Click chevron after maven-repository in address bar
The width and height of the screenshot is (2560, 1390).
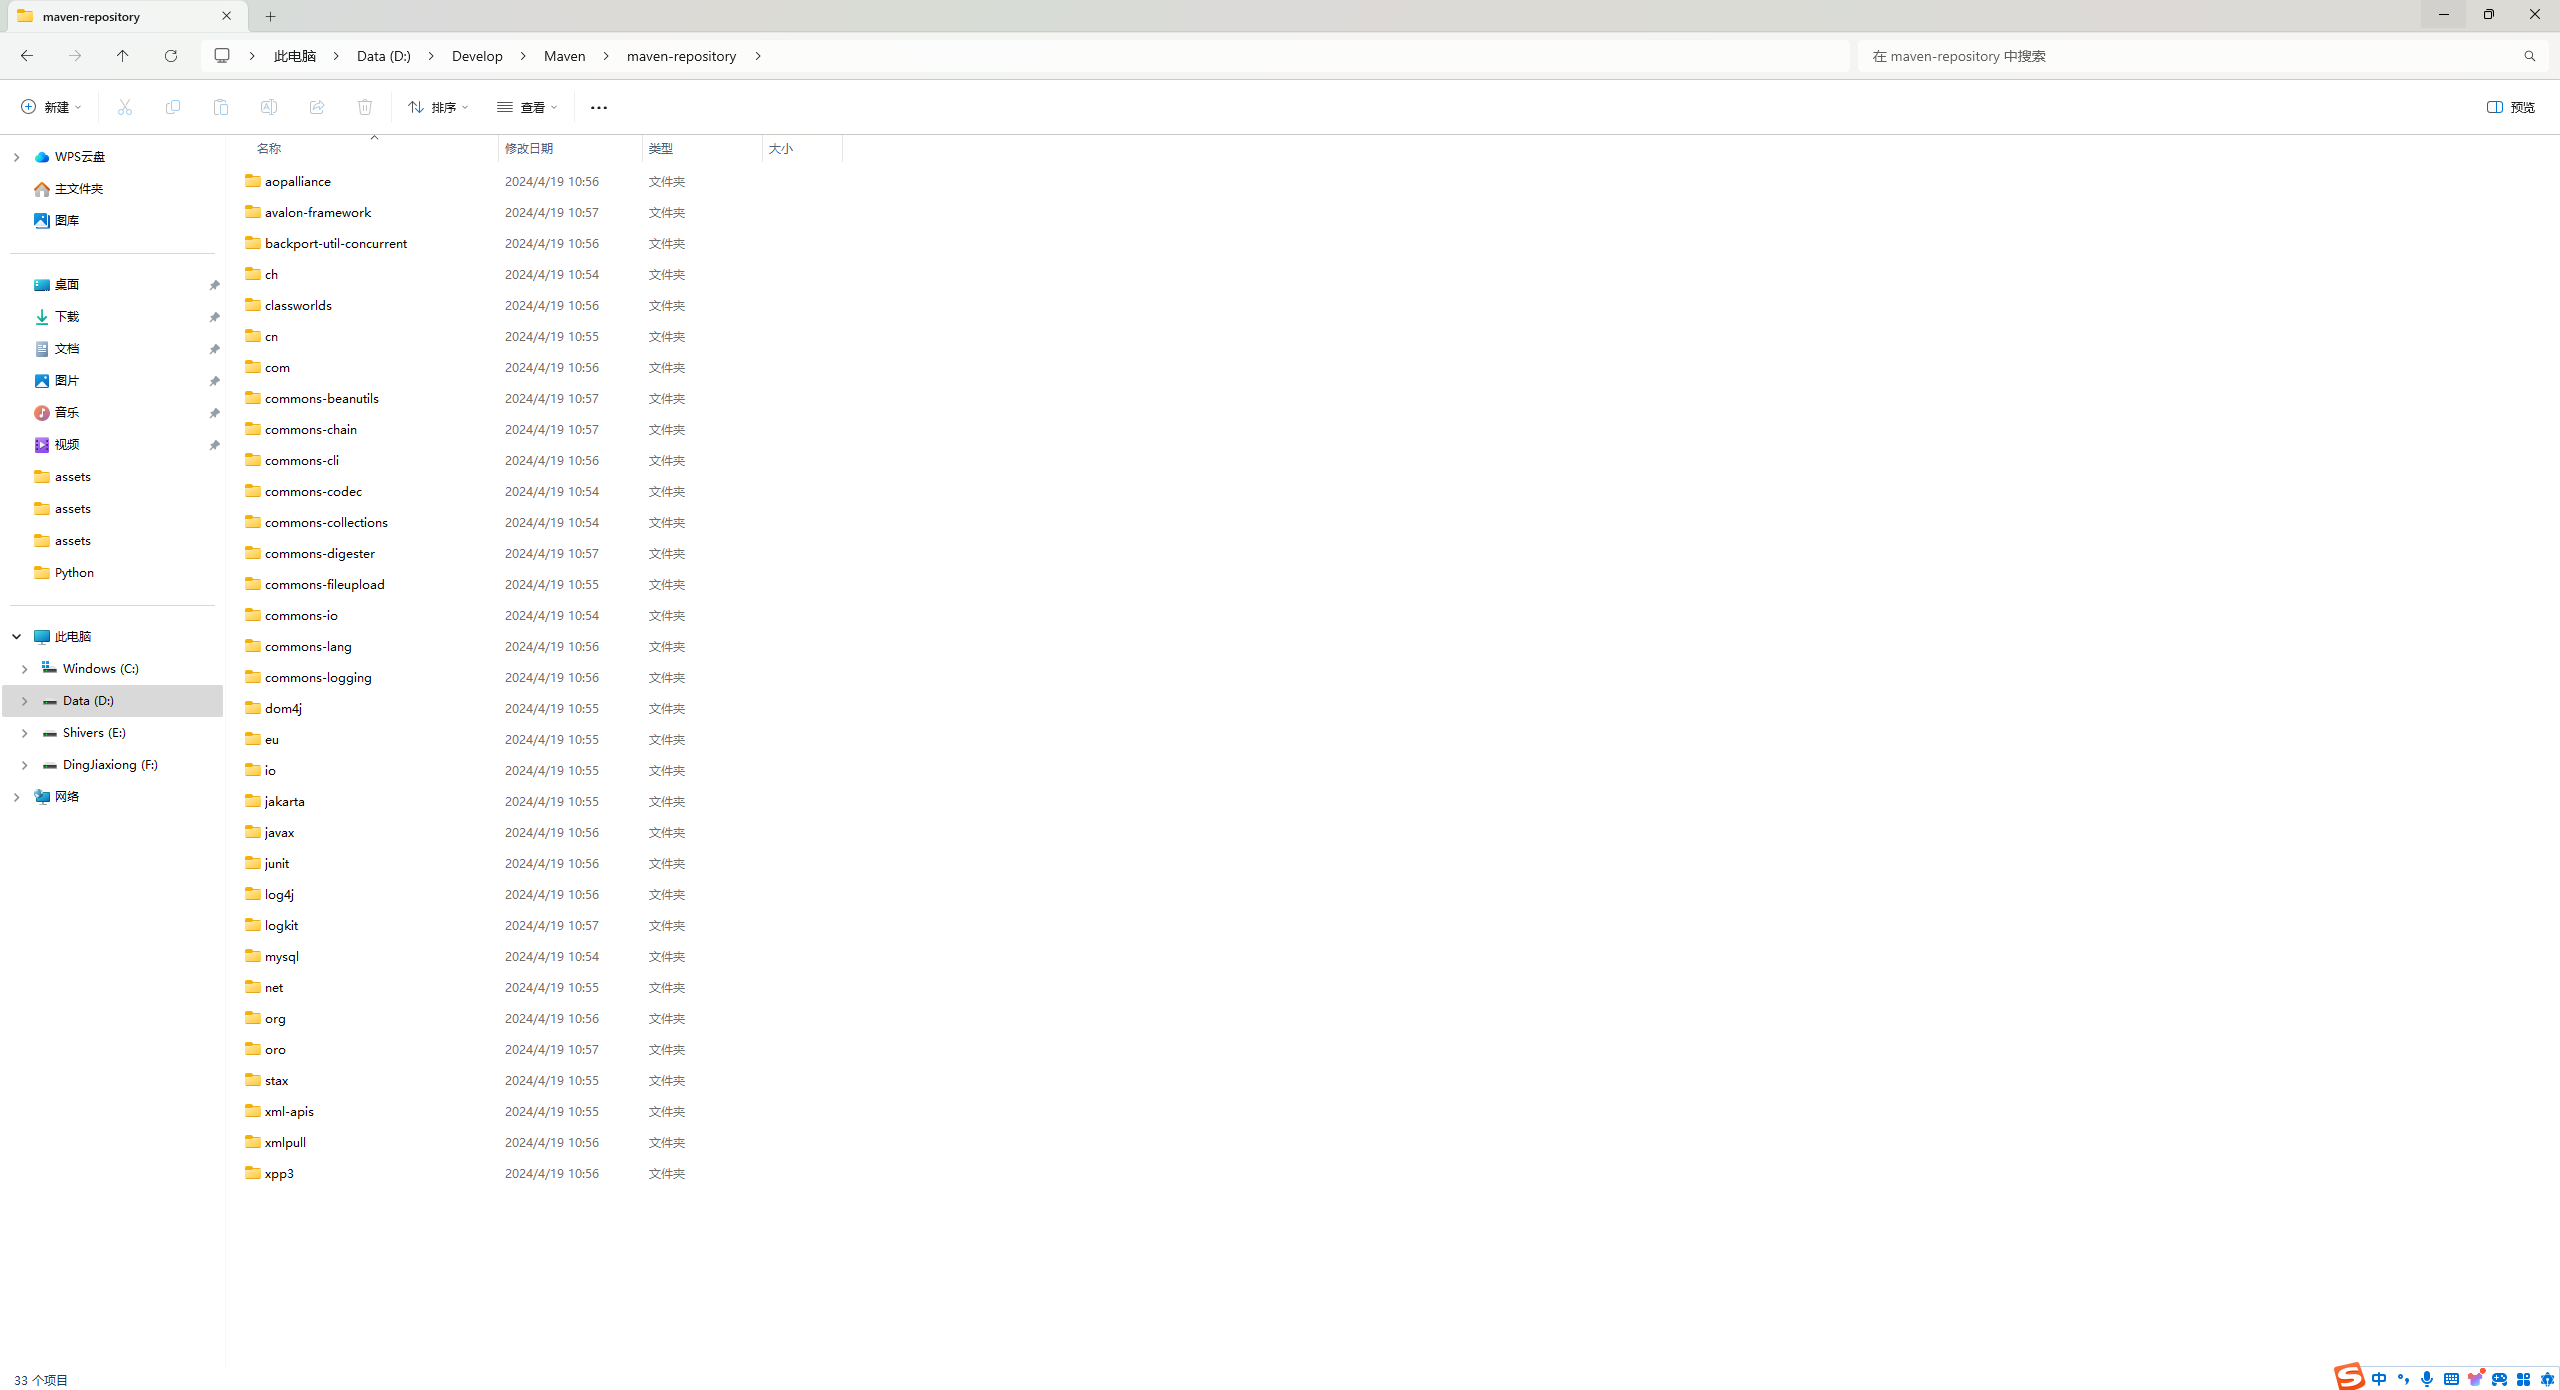(758, 56)
